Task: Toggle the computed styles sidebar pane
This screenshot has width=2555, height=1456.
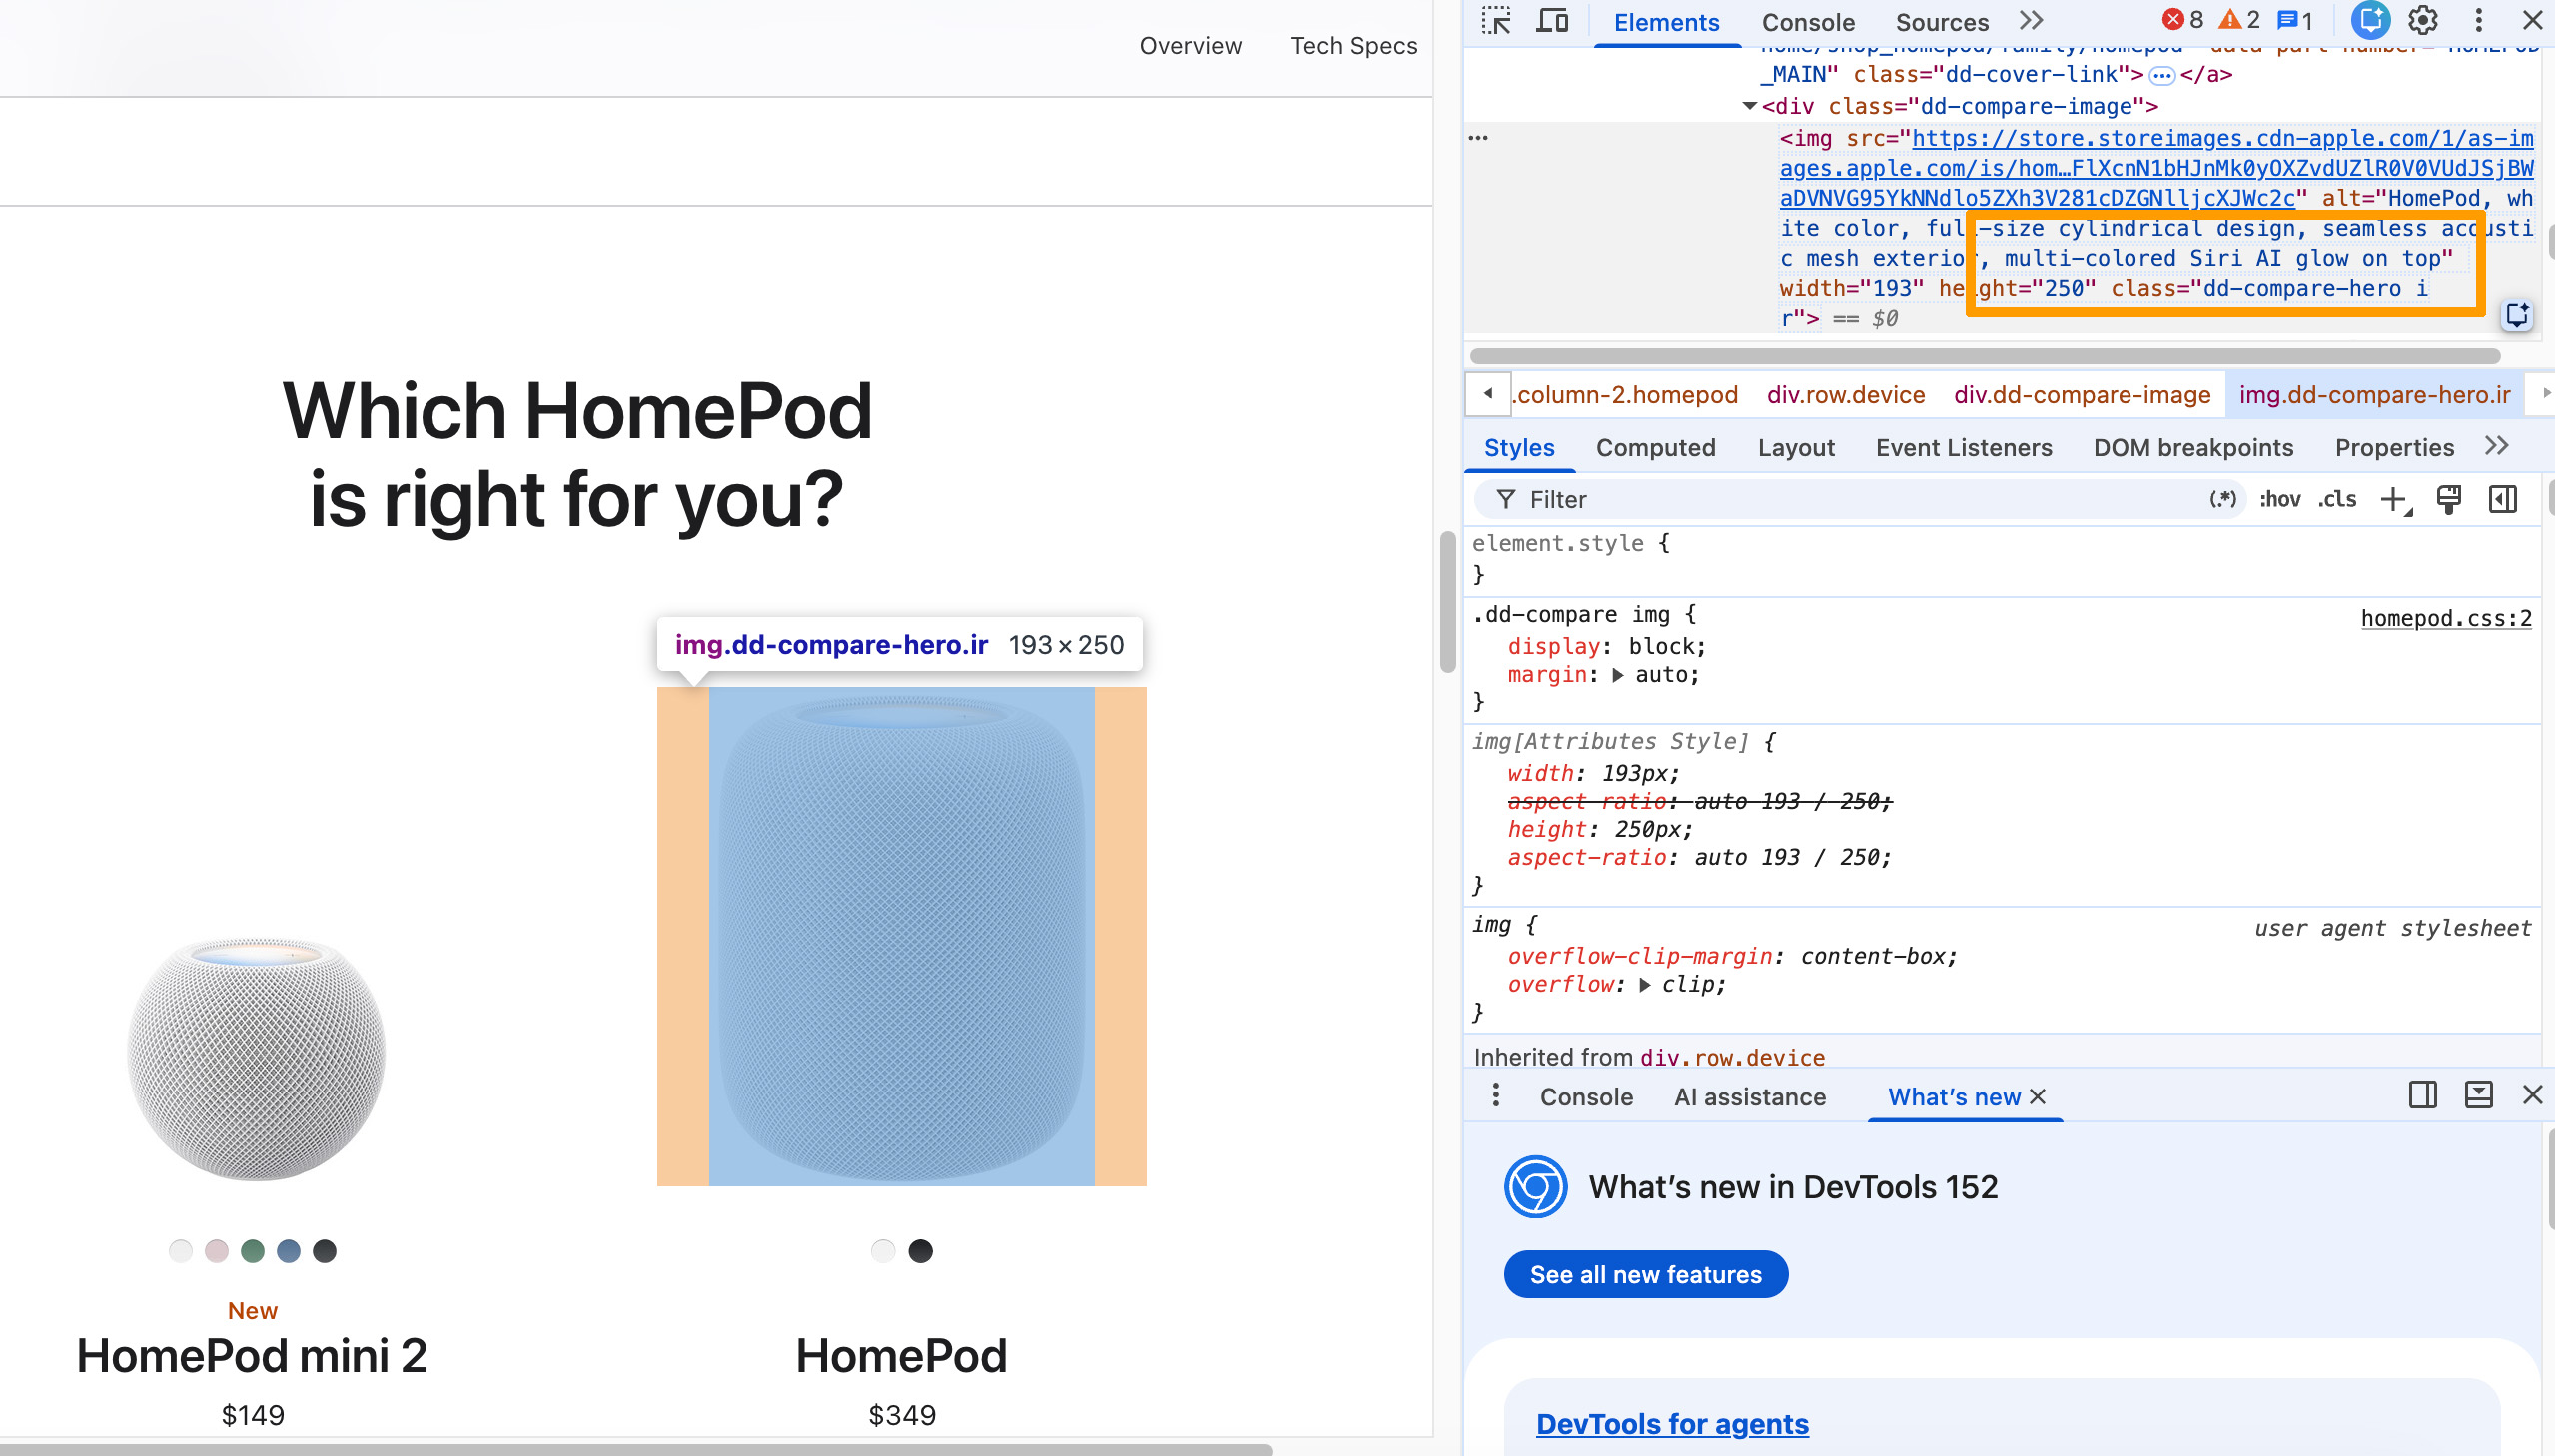Action: (x=2503, y=500)
